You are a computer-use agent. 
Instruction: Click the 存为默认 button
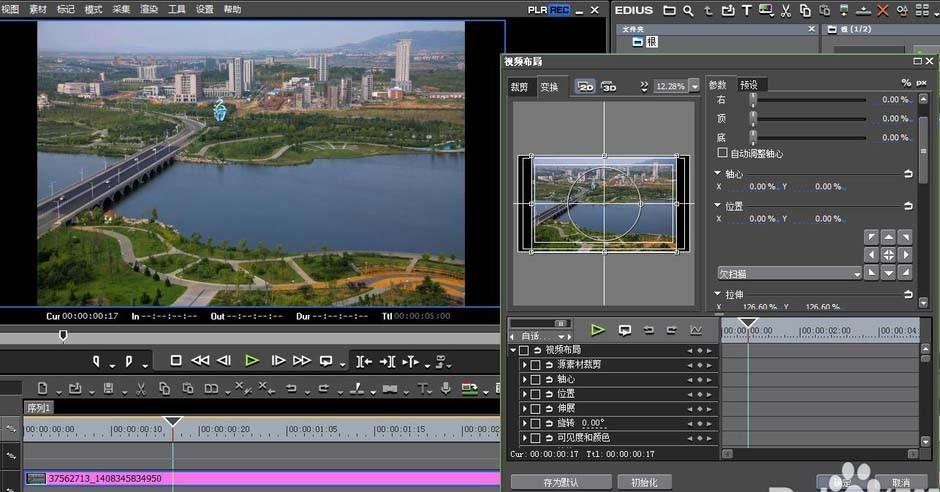(560, 482)
